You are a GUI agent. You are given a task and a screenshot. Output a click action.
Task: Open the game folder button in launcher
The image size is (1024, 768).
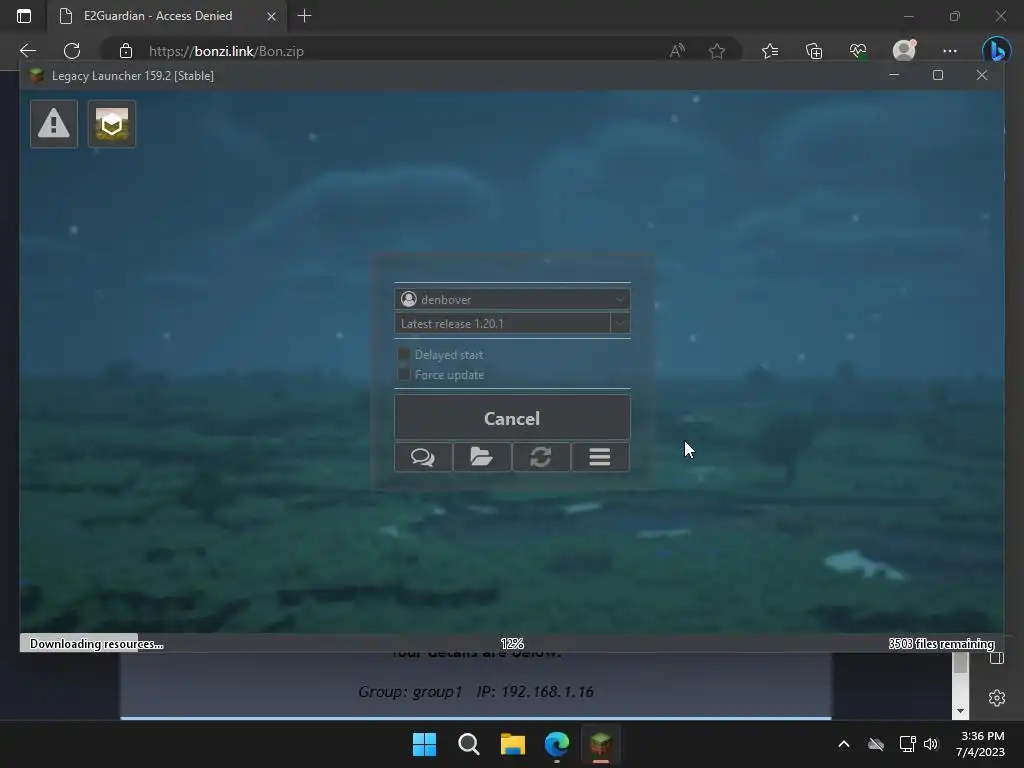[x=482, y=457]
